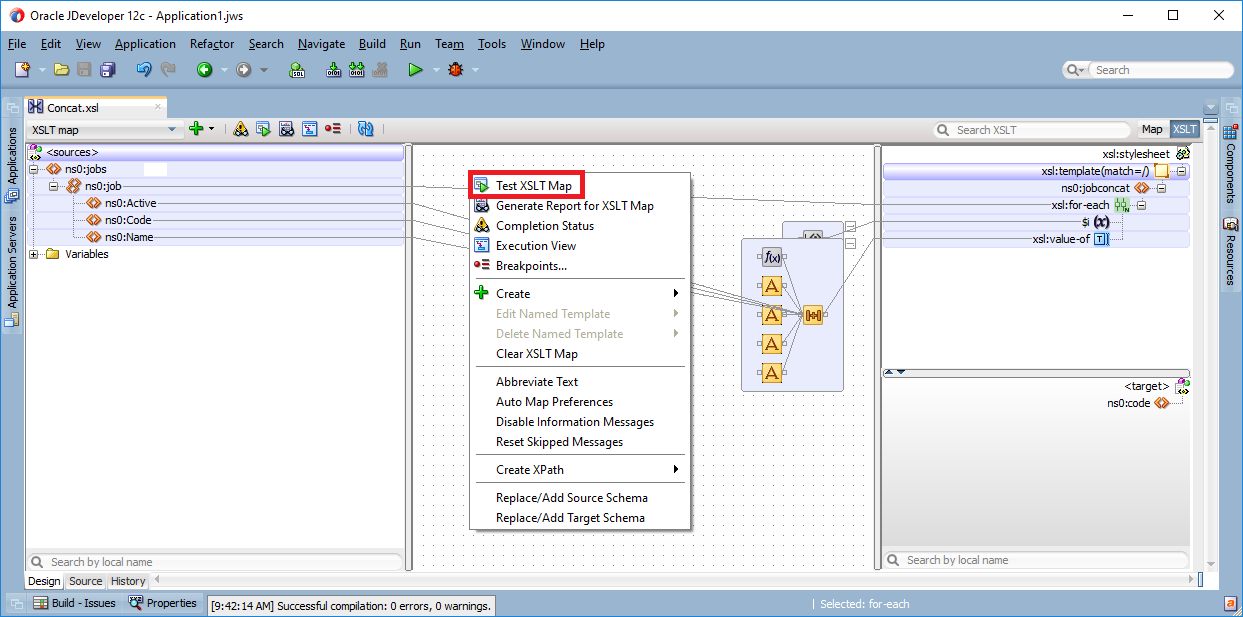Click the concat function node in canvas
This screenshot has width=1243, height=617.
[812, 316]
